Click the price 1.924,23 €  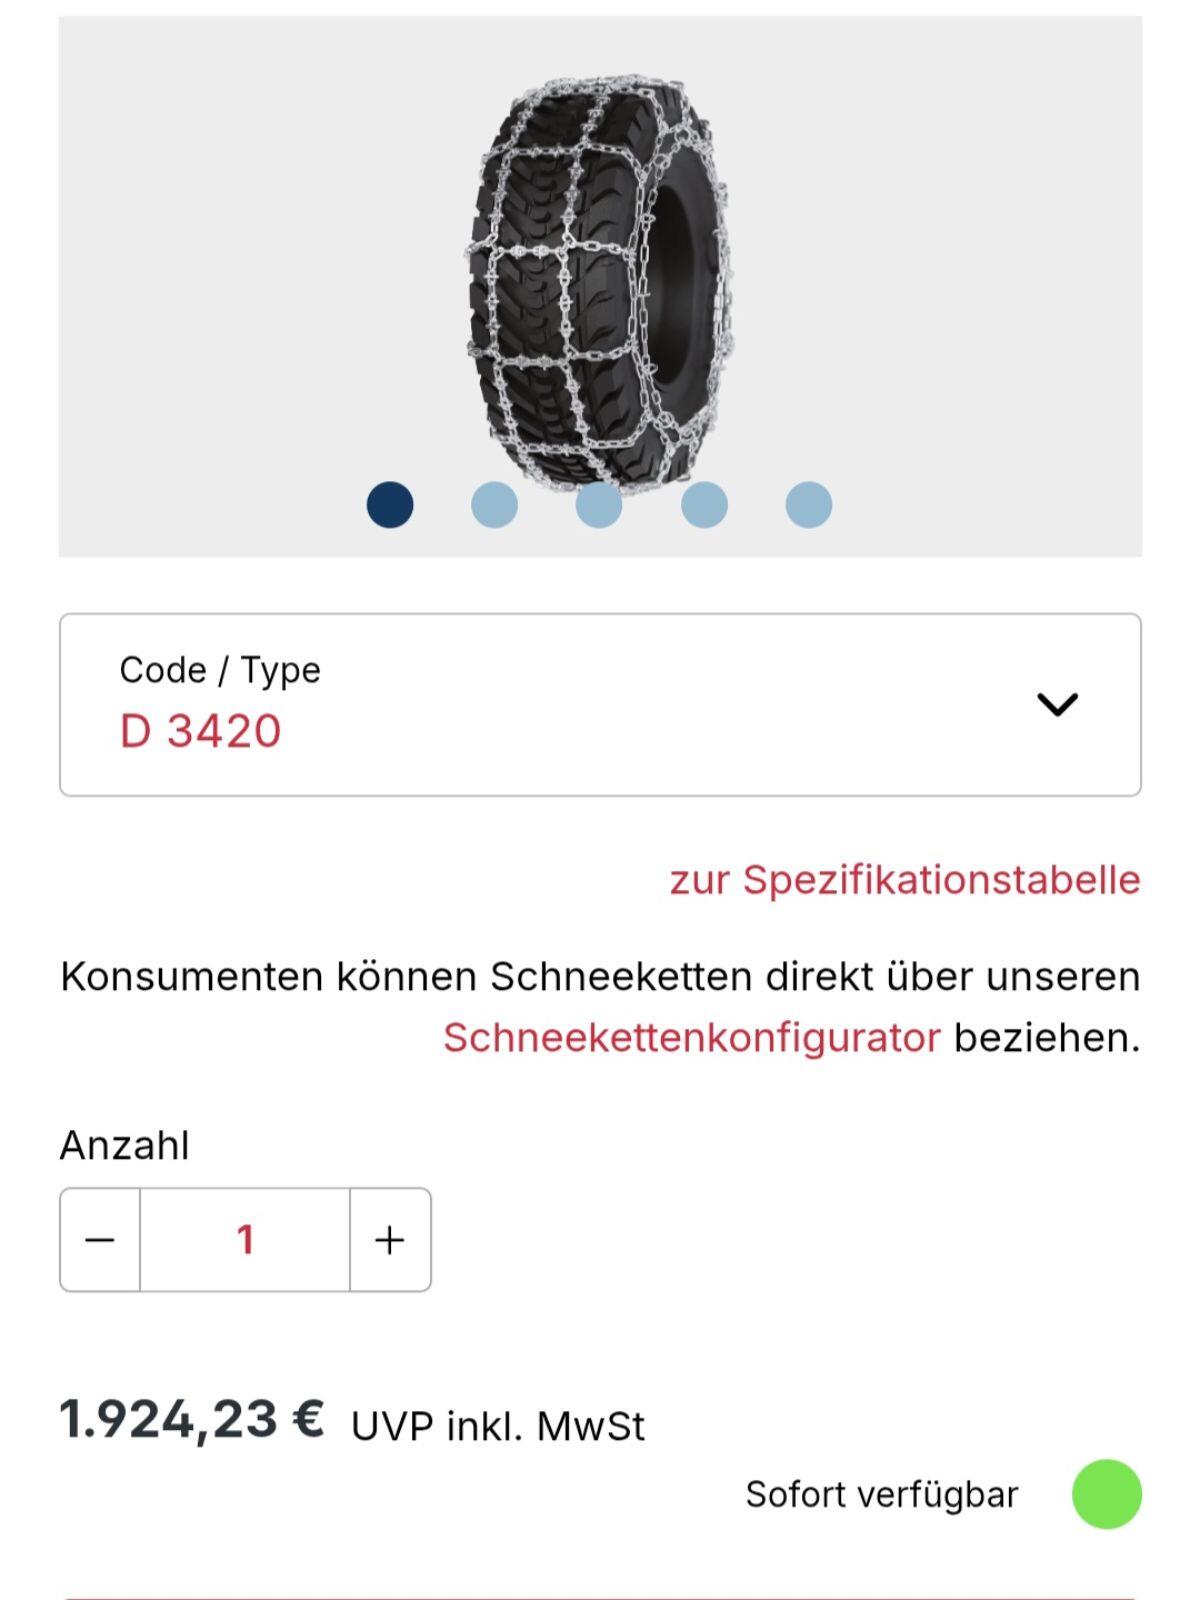pyautogui.click(x=192, y=1420)
